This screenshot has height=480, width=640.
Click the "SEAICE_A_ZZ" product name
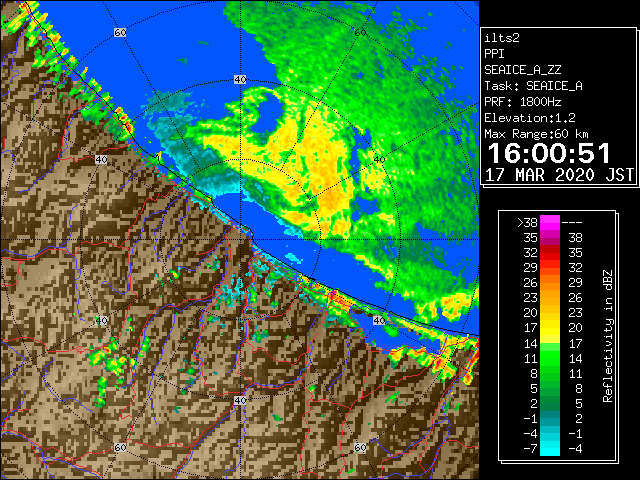point(522,70)
